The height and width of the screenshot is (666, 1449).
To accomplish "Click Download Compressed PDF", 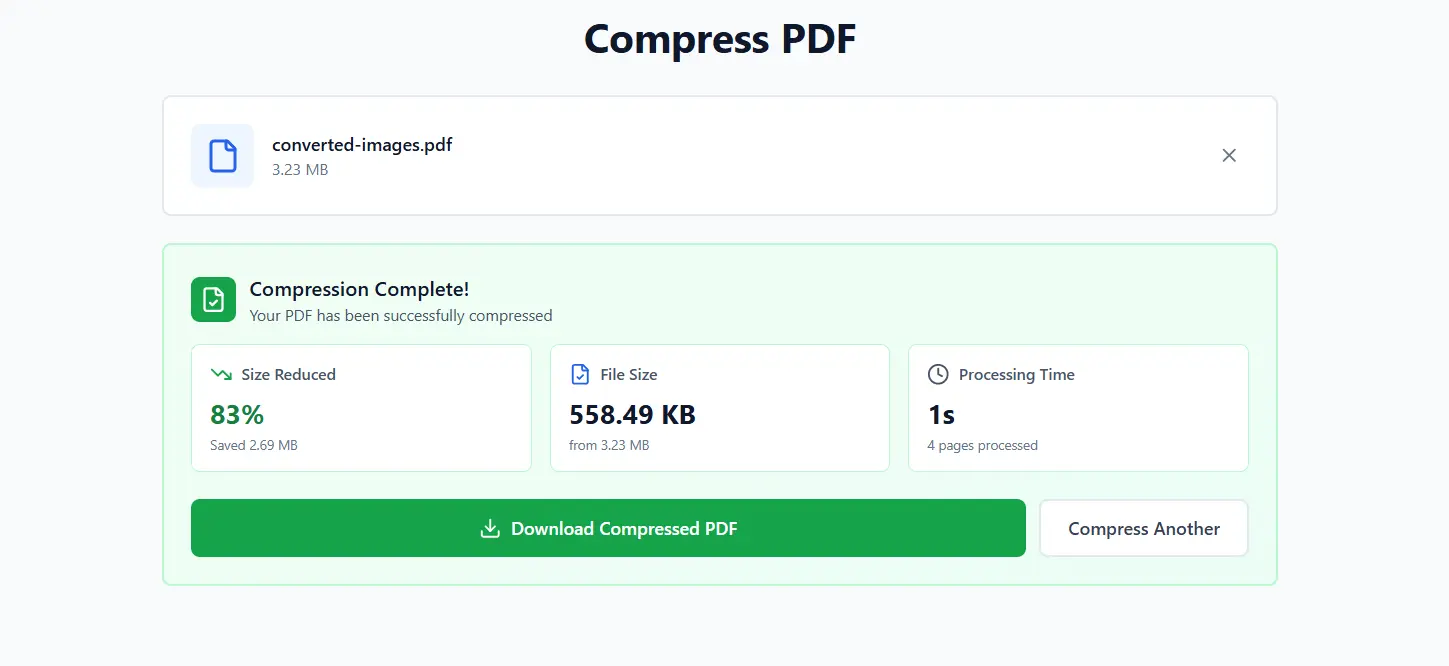I will [608, 528].
